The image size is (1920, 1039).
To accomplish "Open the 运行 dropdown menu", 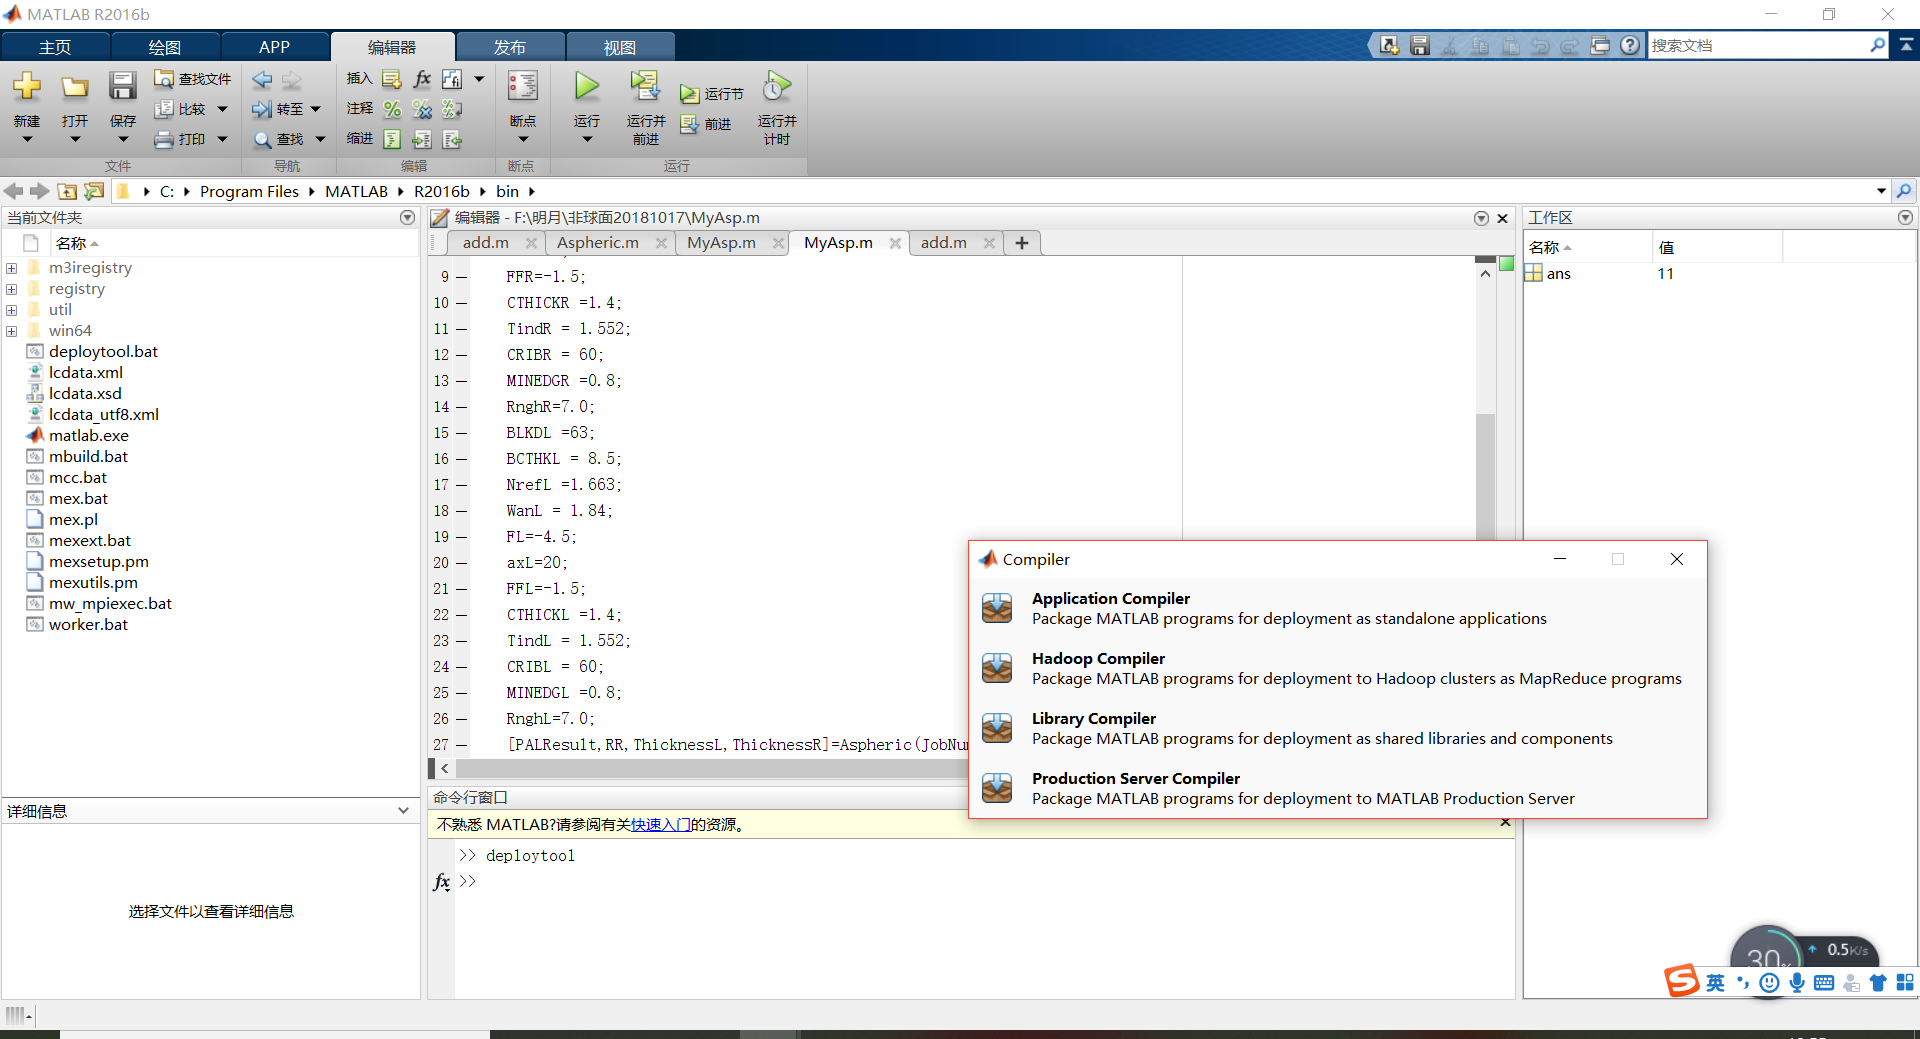I will pyautogui.click(x=587, y=140).
